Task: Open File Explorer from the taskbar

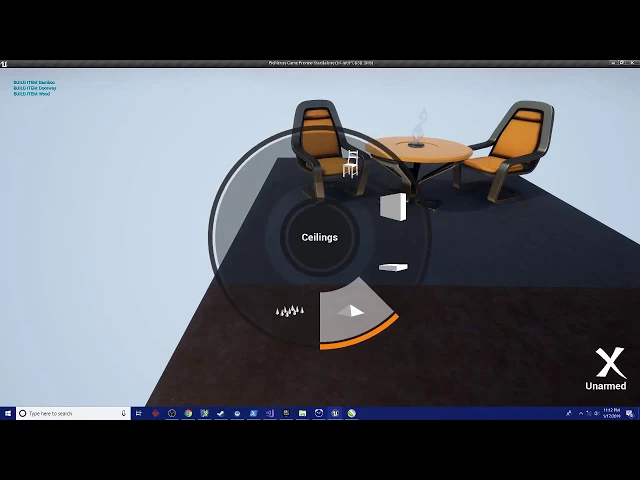Action: (302, 413)
